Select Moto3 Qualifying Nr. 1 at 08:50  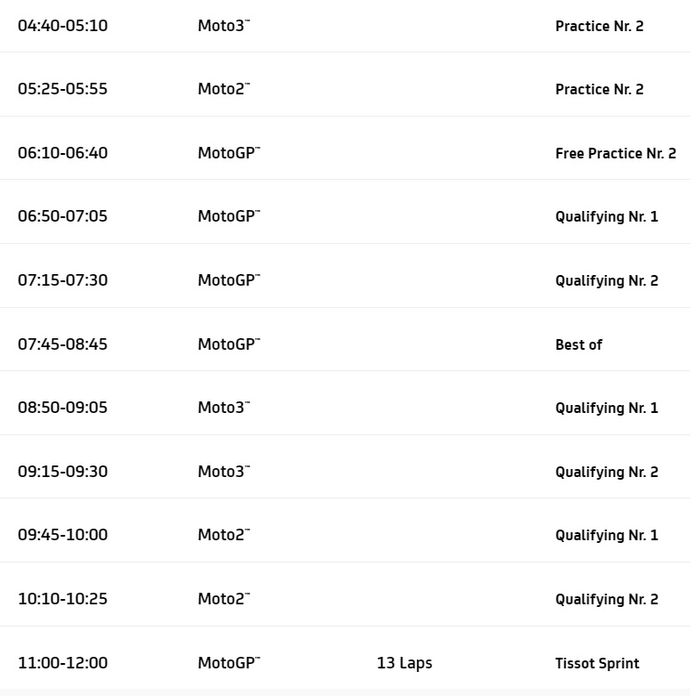606,408
